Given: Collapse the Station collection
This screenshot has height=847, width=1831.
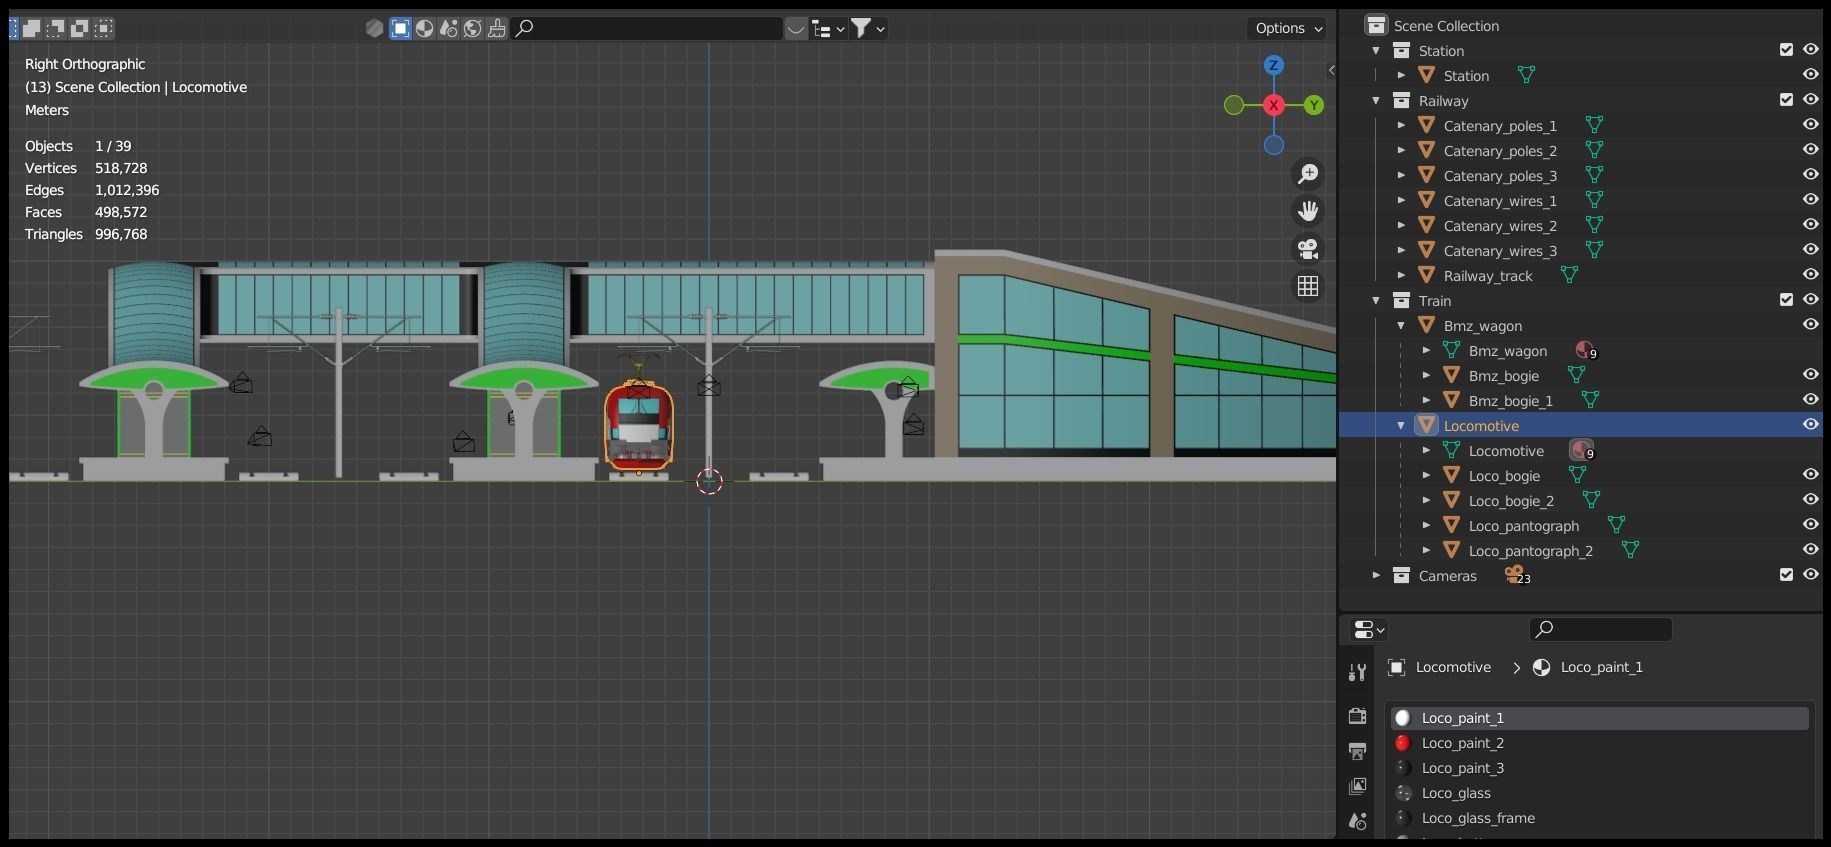Looking at the screenshot, I should (x=1376, y=50).
